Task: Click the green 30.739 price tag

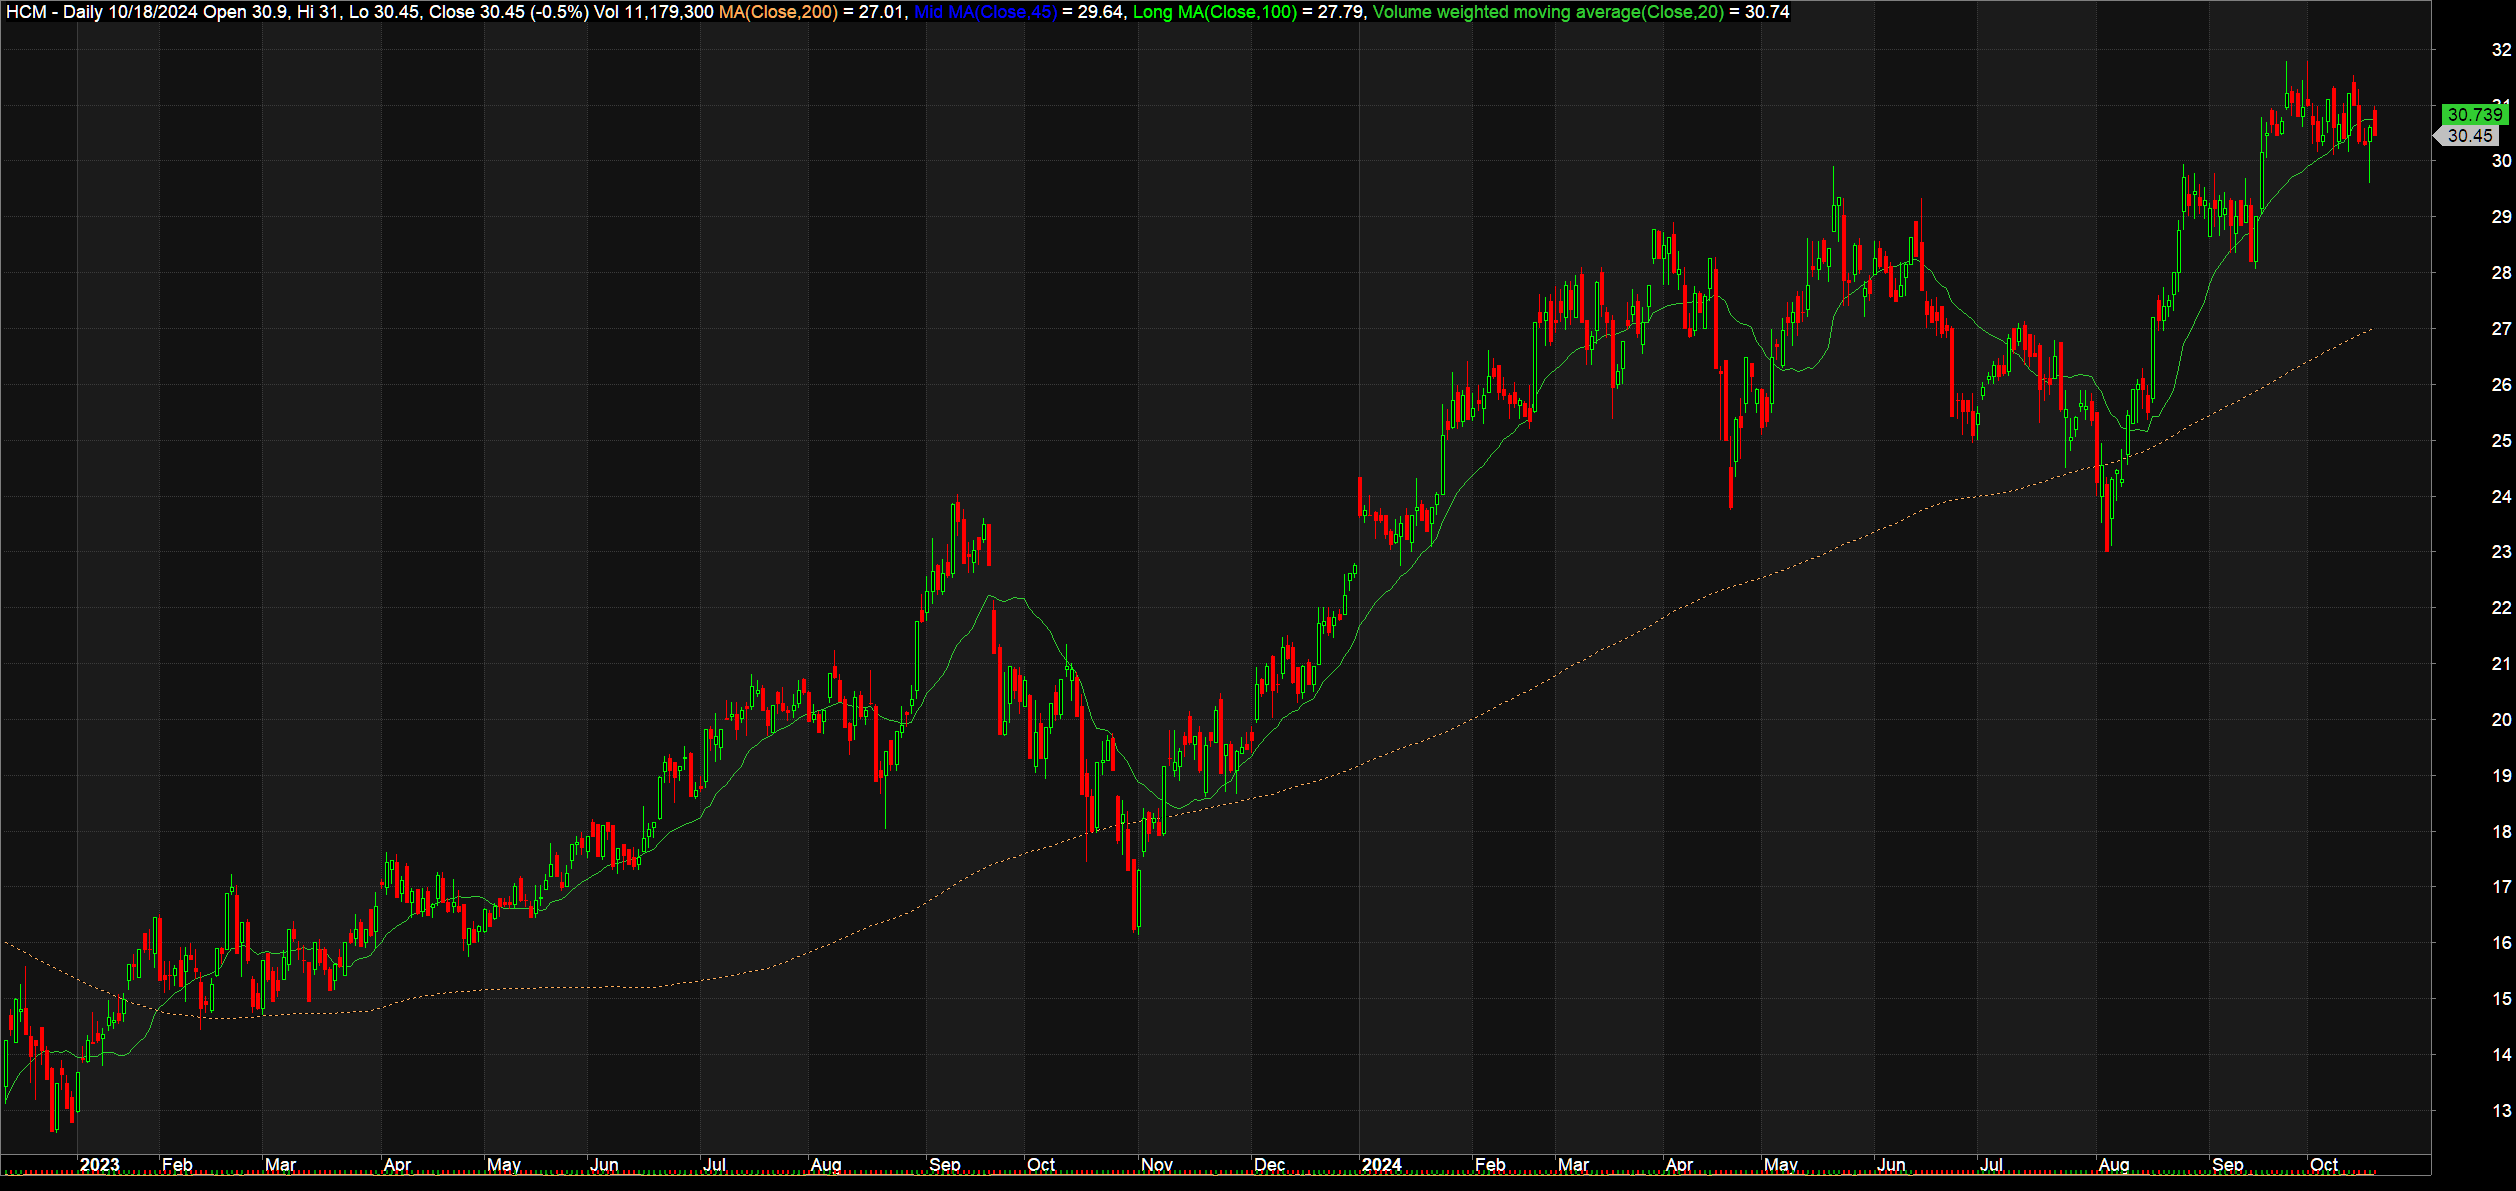Action: pos(2475,115)
